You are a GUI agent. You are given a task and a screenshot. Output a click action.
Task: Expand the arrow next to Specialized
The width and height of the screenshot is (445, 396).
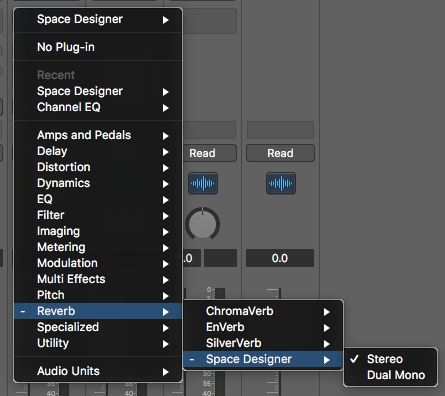[x=166, y=328]
